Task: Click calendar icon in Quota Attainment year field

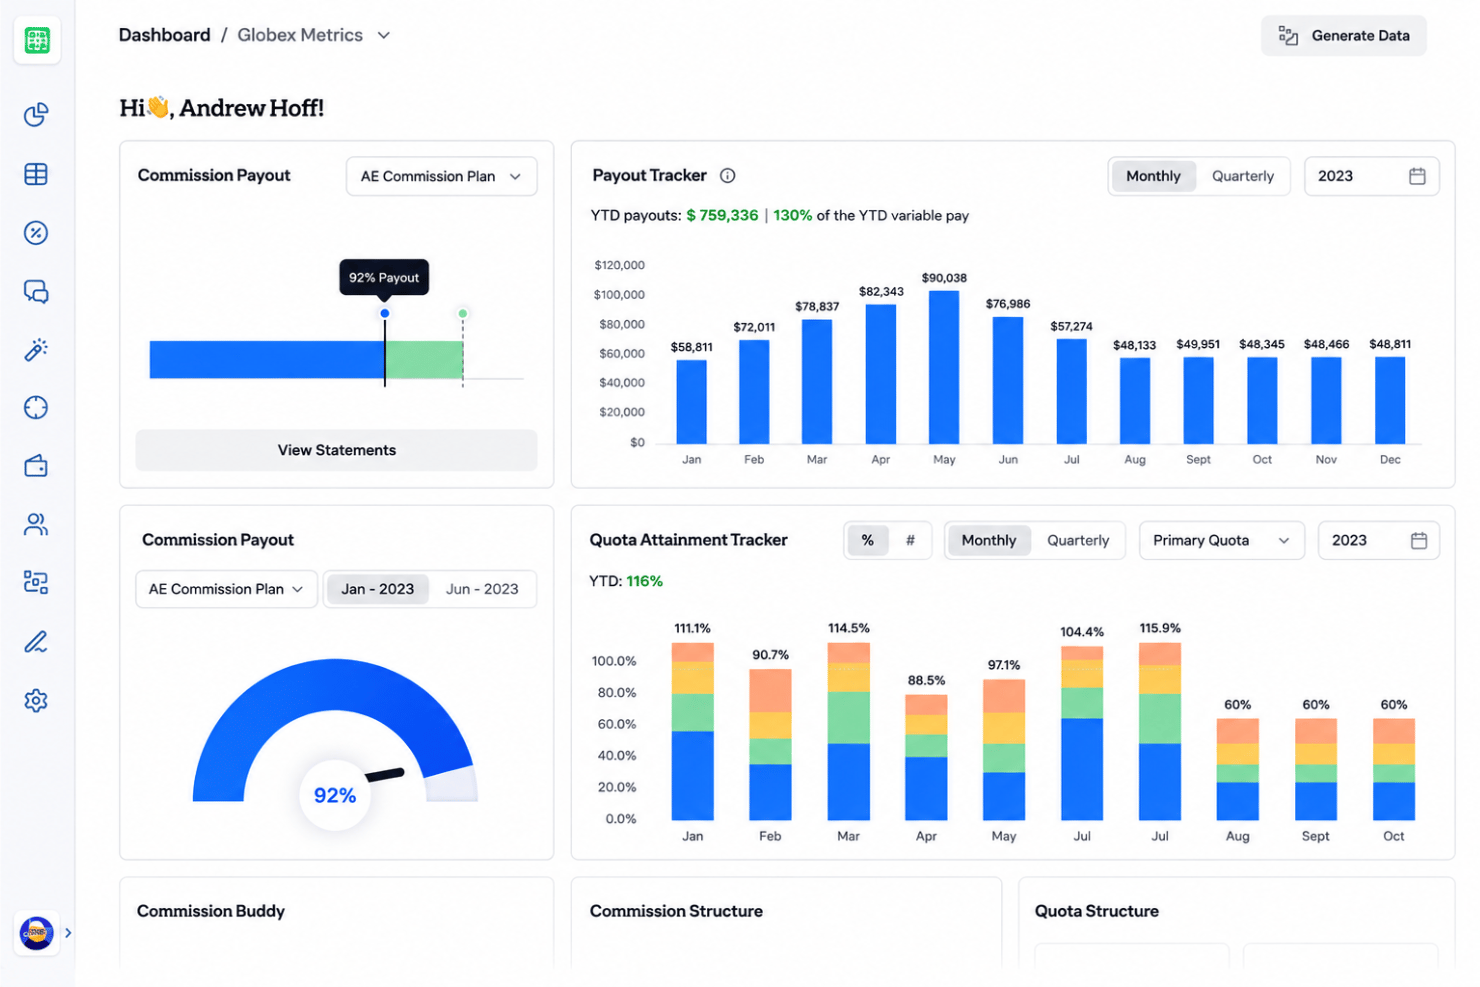Action: 1419,541
